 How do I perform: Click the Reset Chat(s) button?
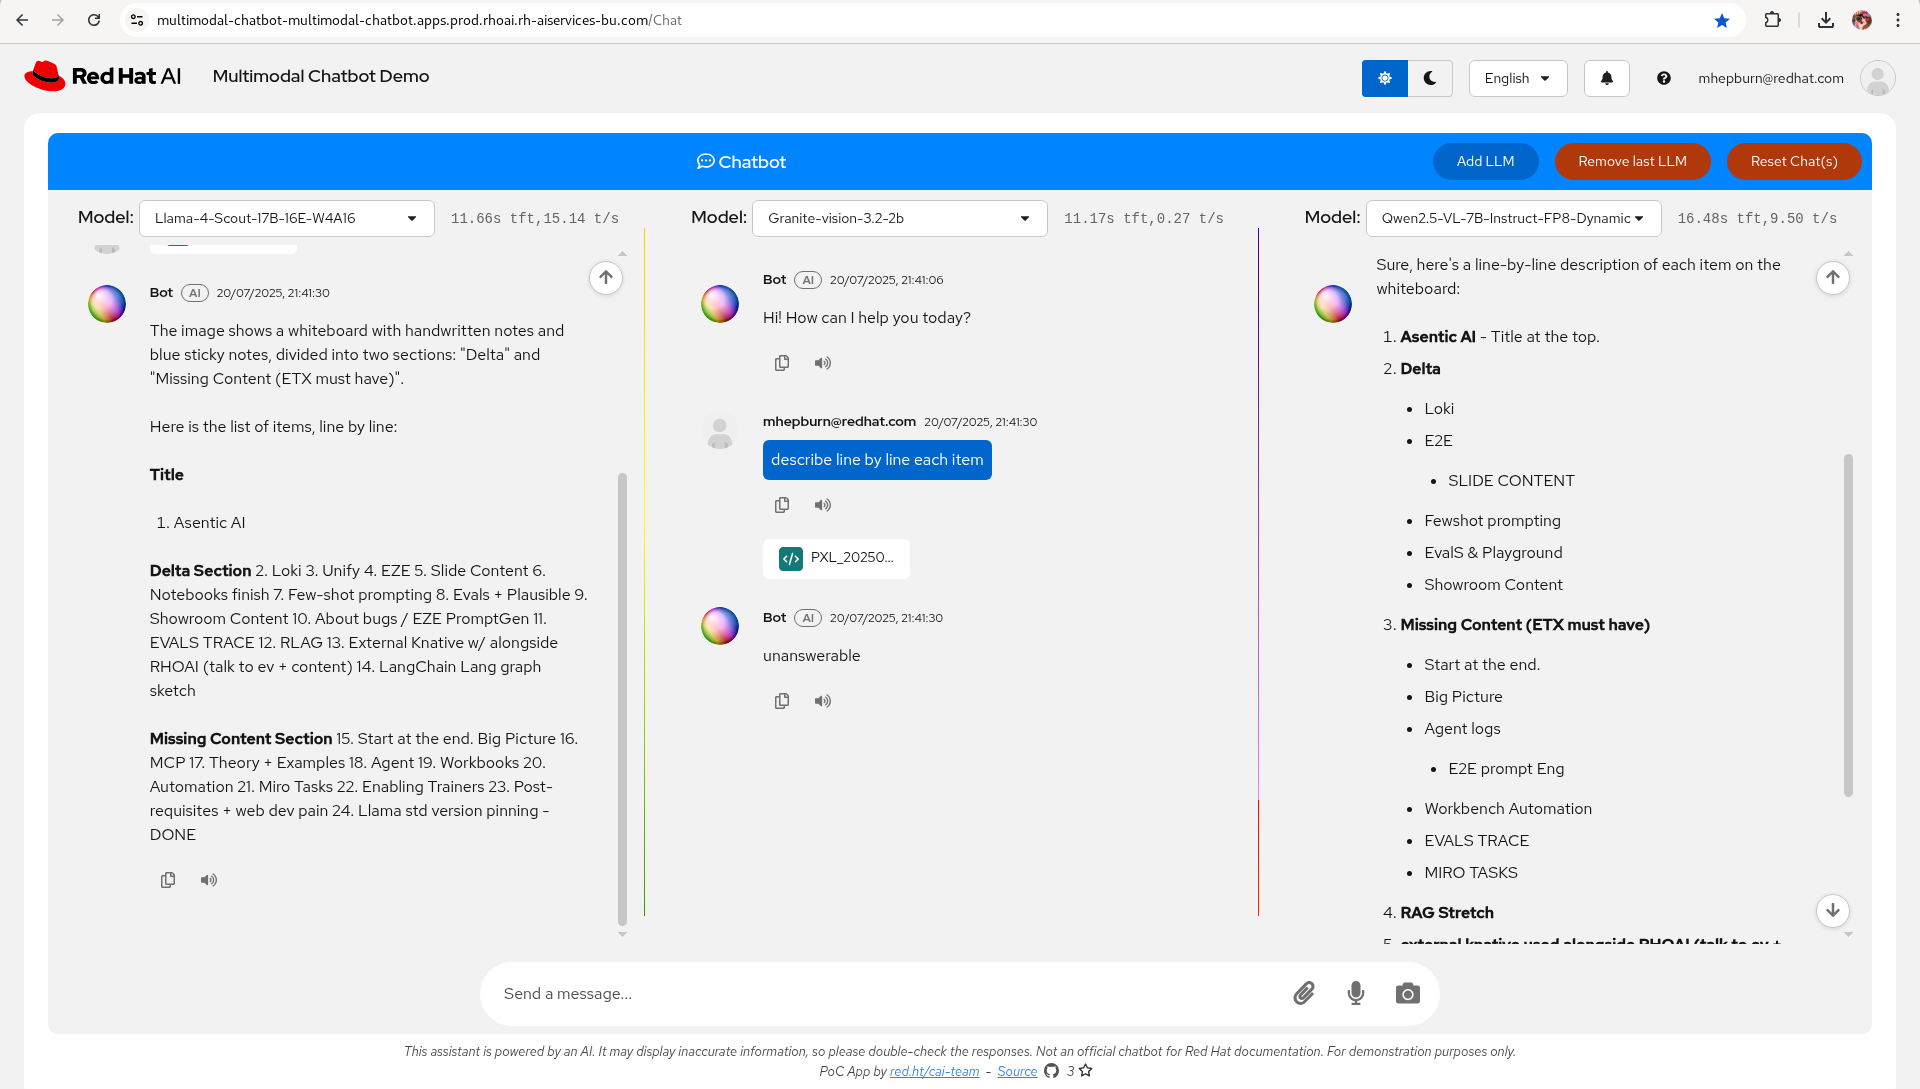[1794, 161]
